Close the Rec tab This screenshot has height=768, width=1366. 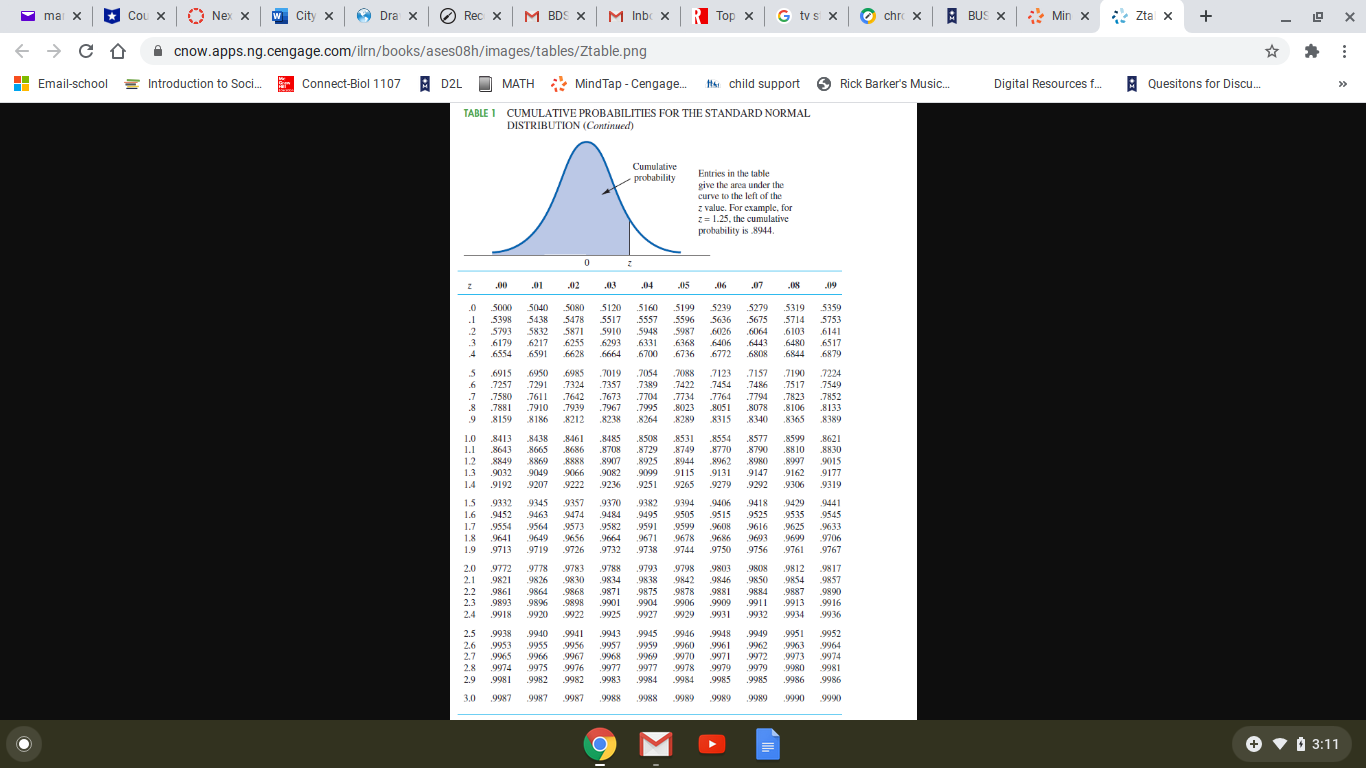[497, 17]
